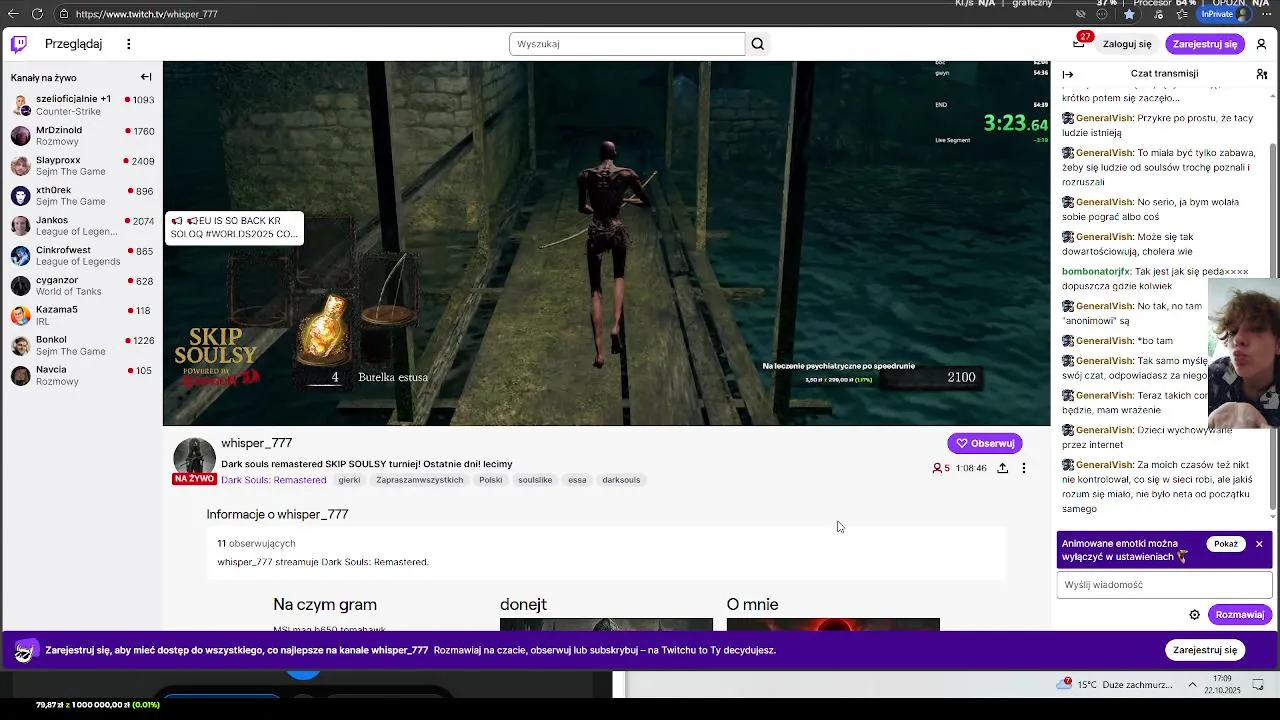Click Zaloguj się login button
The width and height of the screenshot is (1280, 720).
click(1127, 44)
